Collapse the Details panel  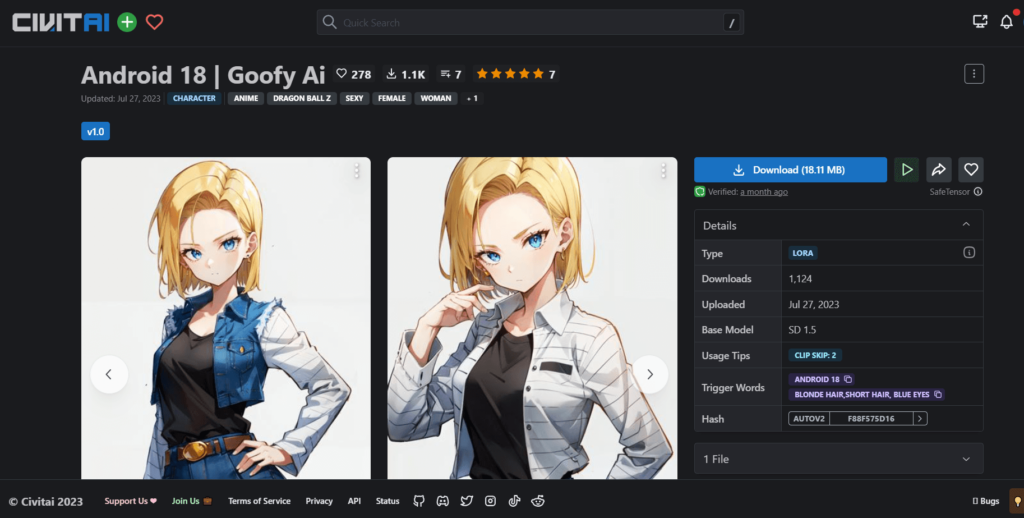[x=965, y=225]
